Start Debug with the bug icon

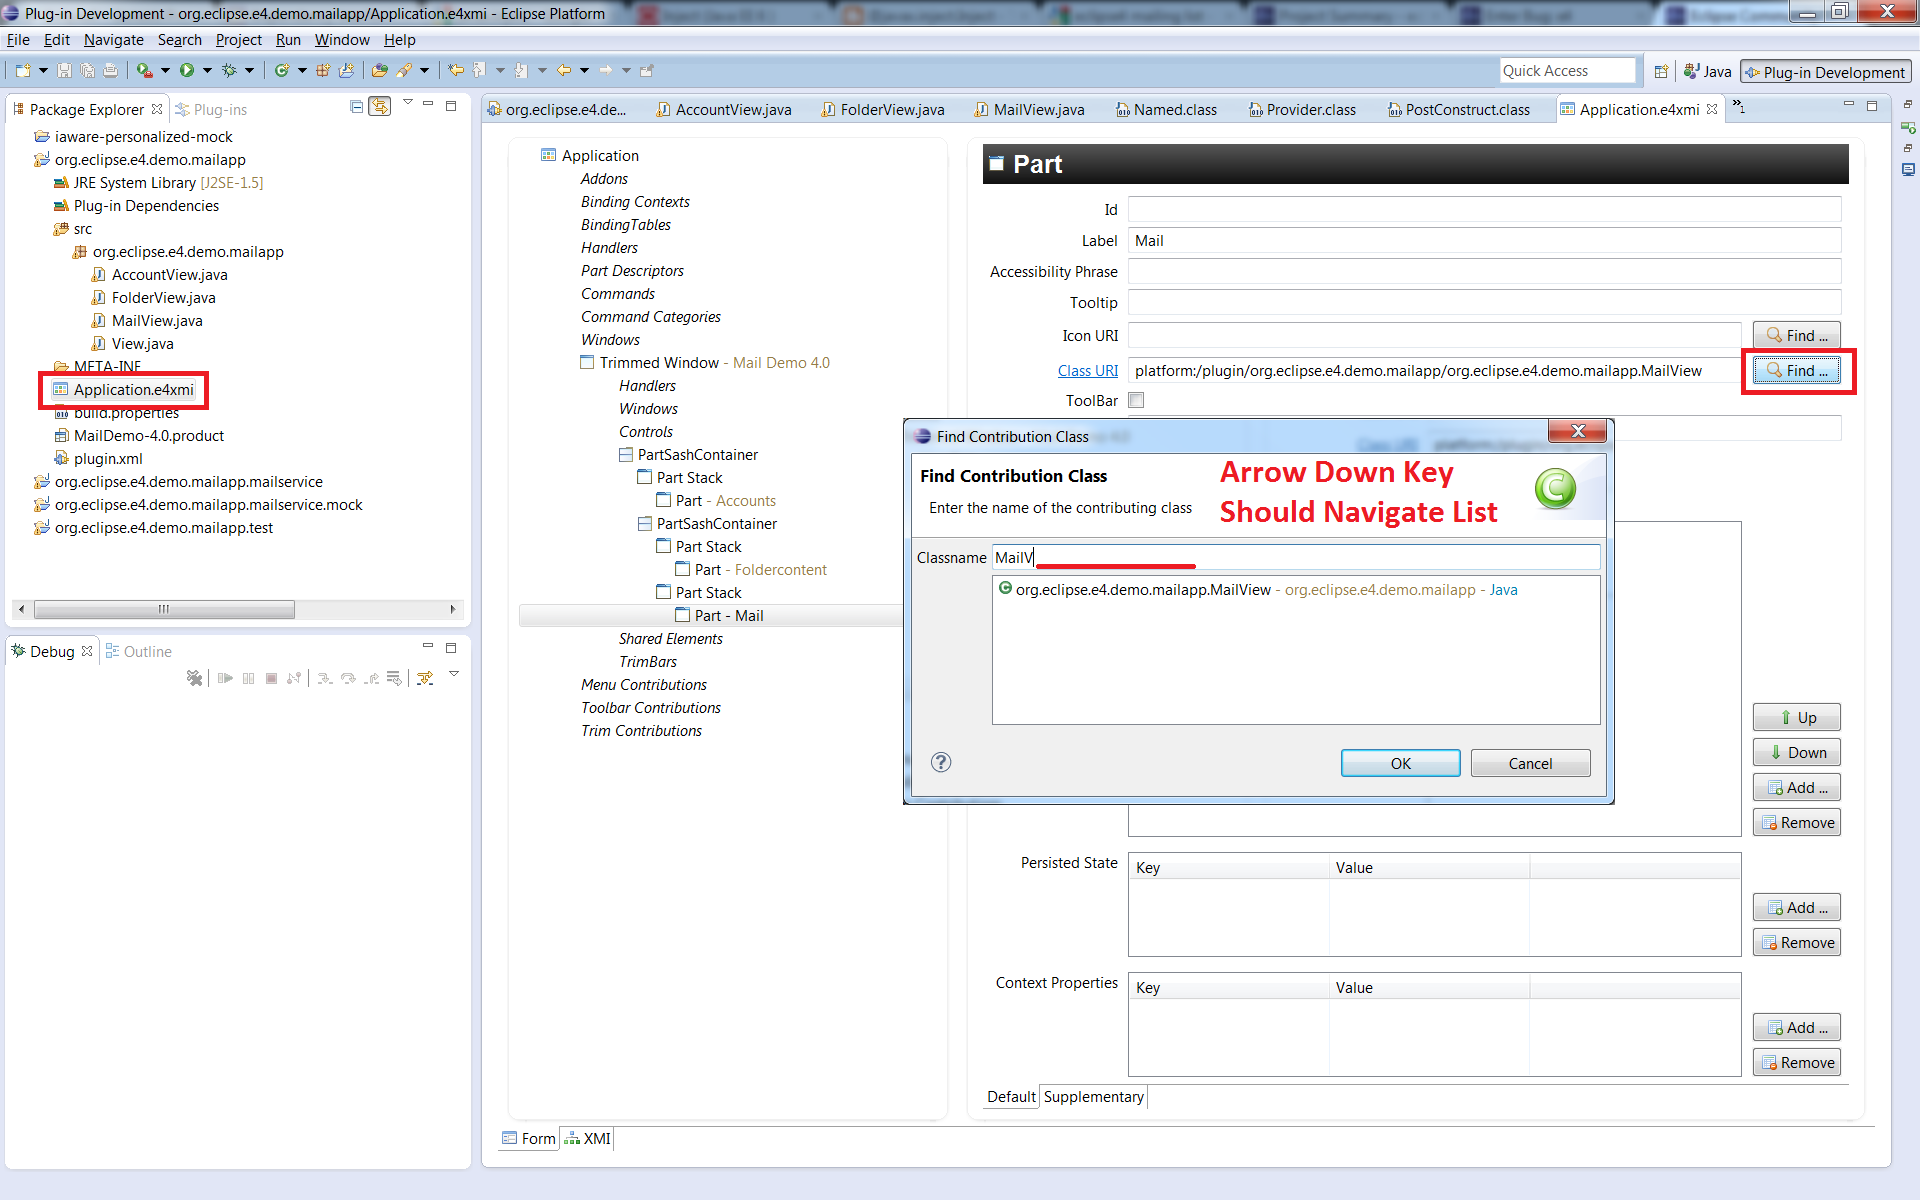point(229,70)
